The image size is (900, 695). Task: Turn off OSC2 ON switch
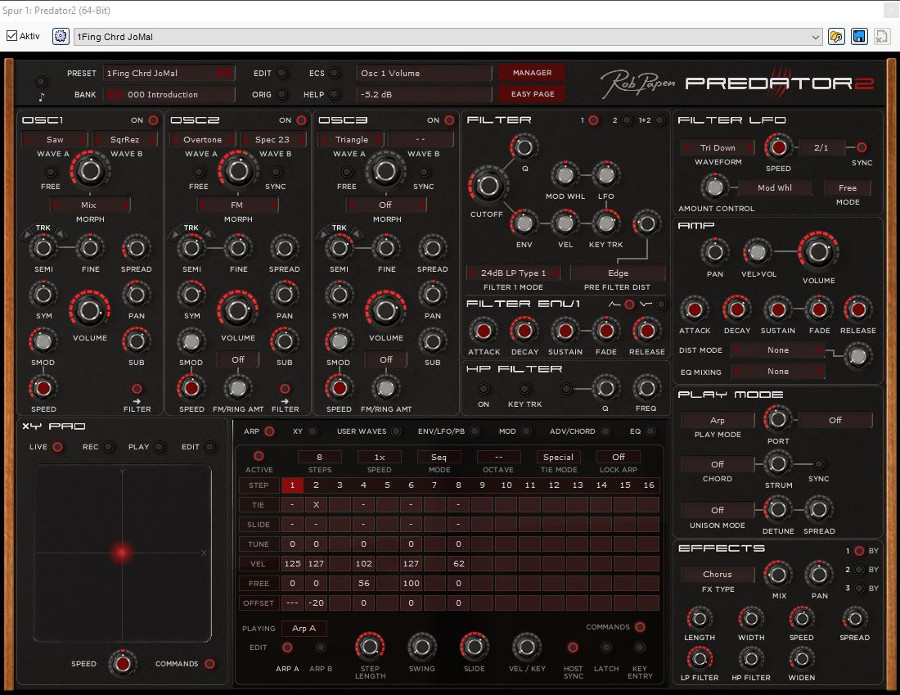pyautogui.click(x=301, y=121)
